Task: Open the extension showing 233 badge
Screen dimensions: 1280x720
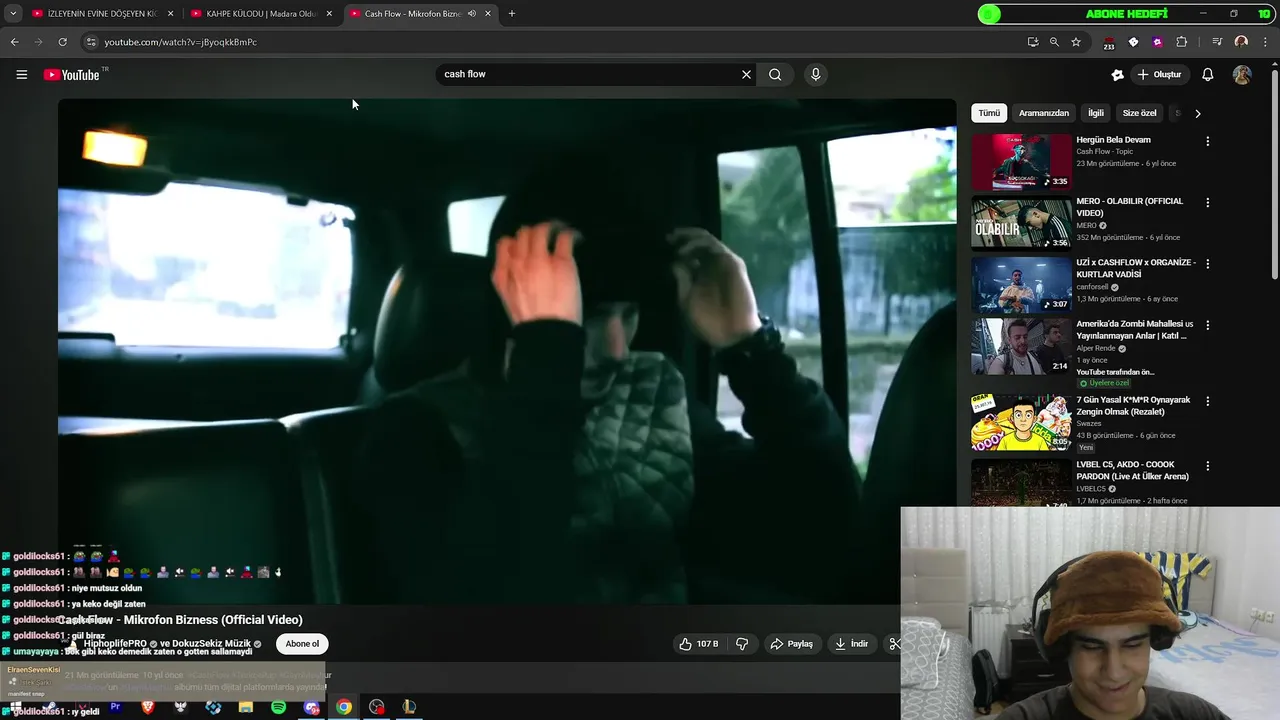Action: [x=1109, y=43]
